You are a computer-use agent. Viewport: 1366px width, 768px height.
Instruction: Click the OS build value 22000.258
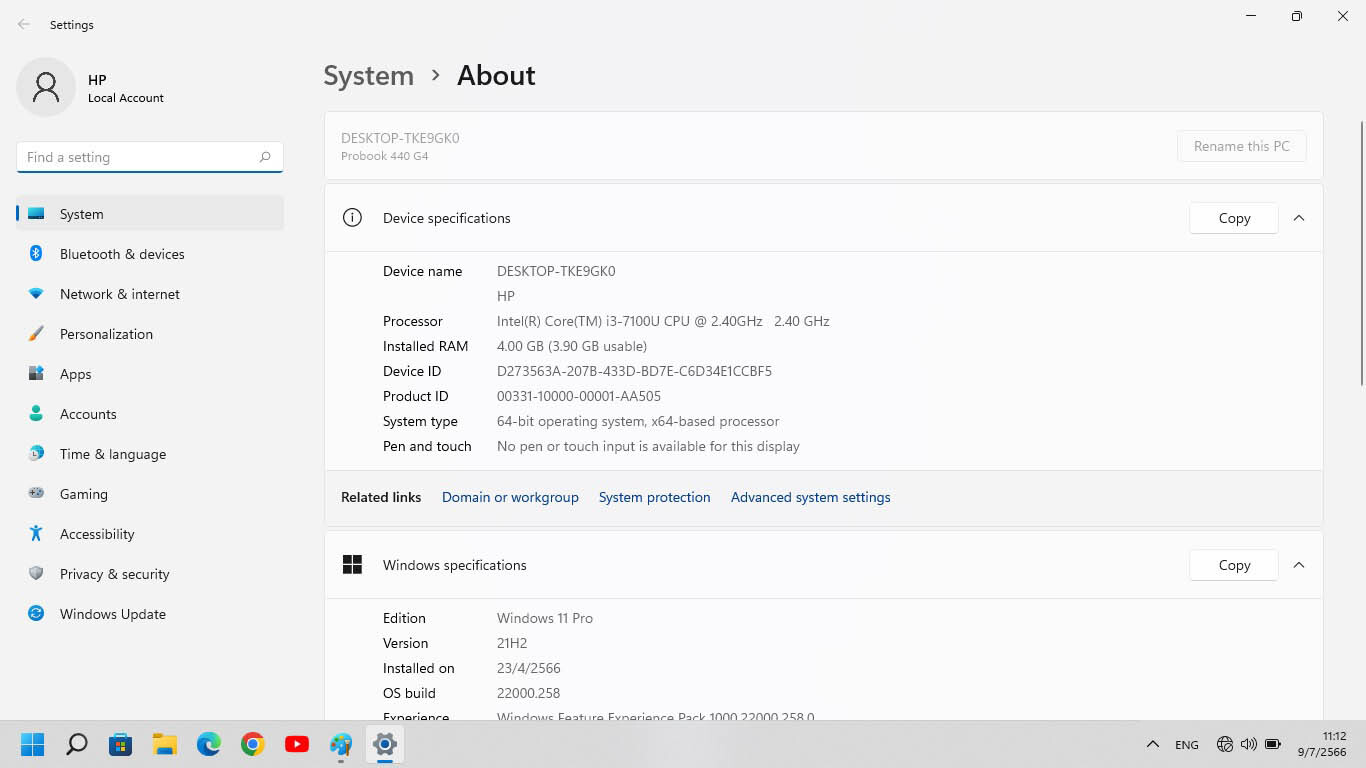528,693
